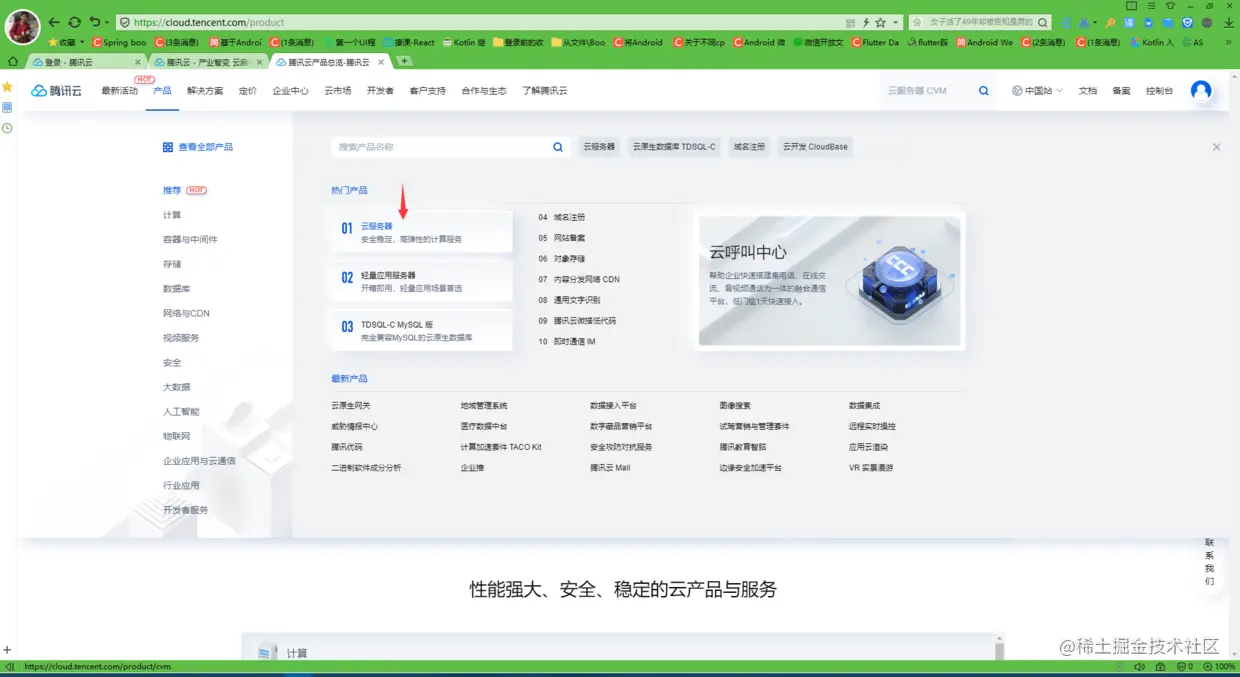Click the 联系我们 floating contact button
Image resolution: width=1240 pixels, height=677 pixels.
[x=1209, y=561]
